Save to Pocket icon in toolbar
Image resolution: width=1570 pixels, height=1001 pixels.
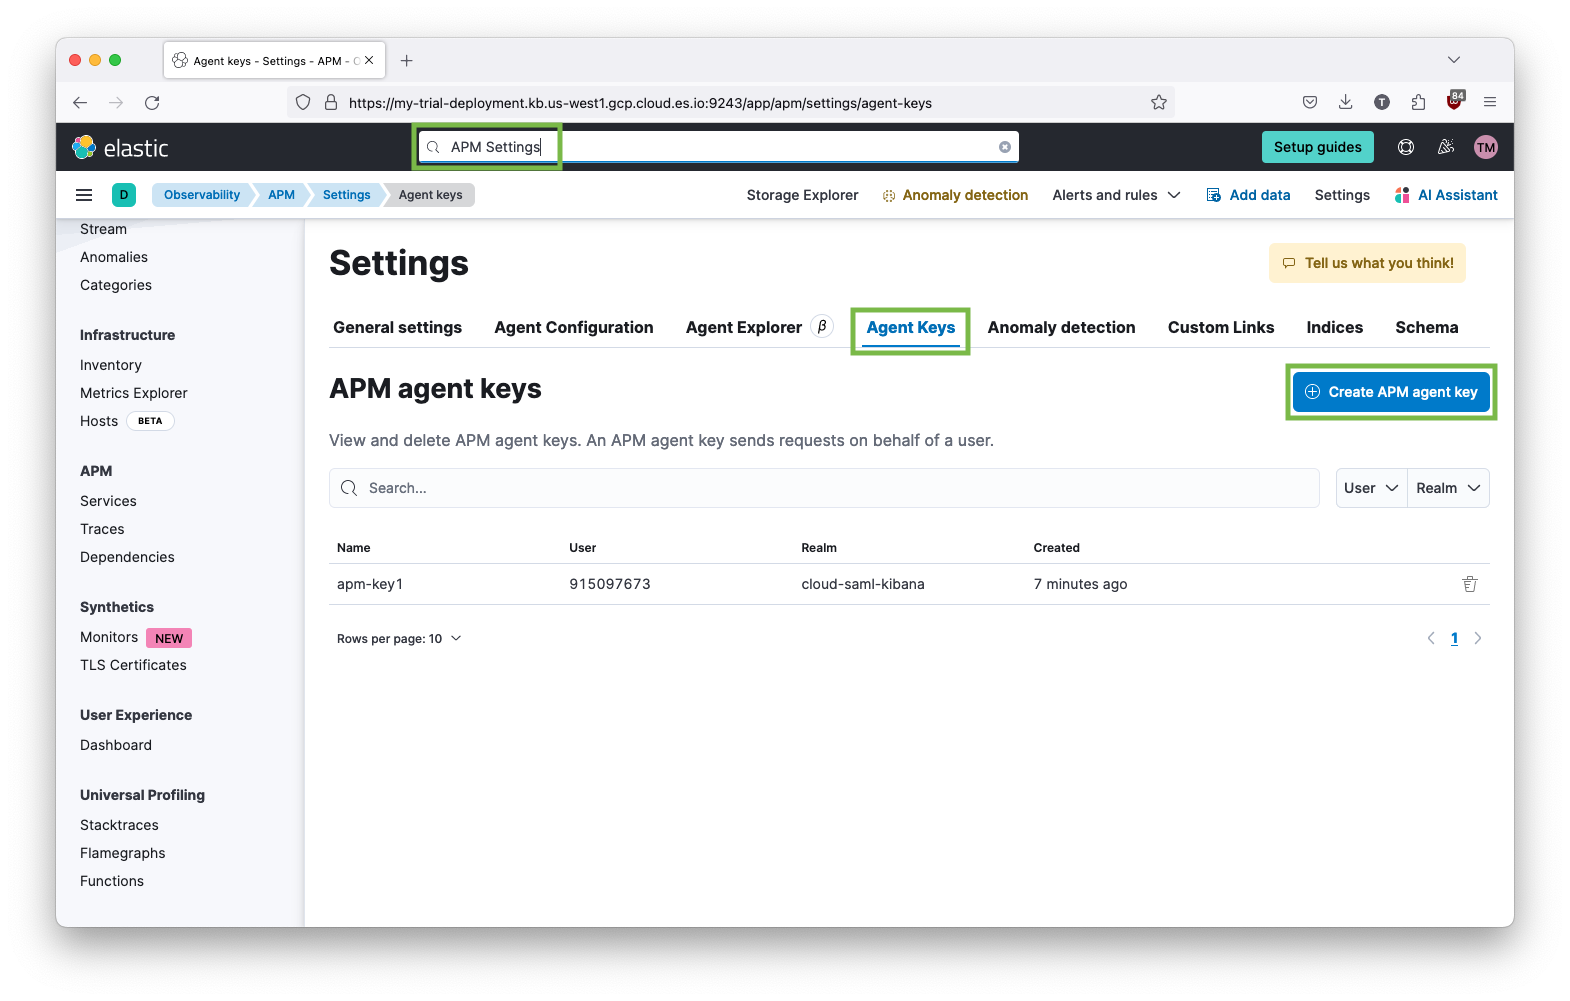pos(1310,102)
